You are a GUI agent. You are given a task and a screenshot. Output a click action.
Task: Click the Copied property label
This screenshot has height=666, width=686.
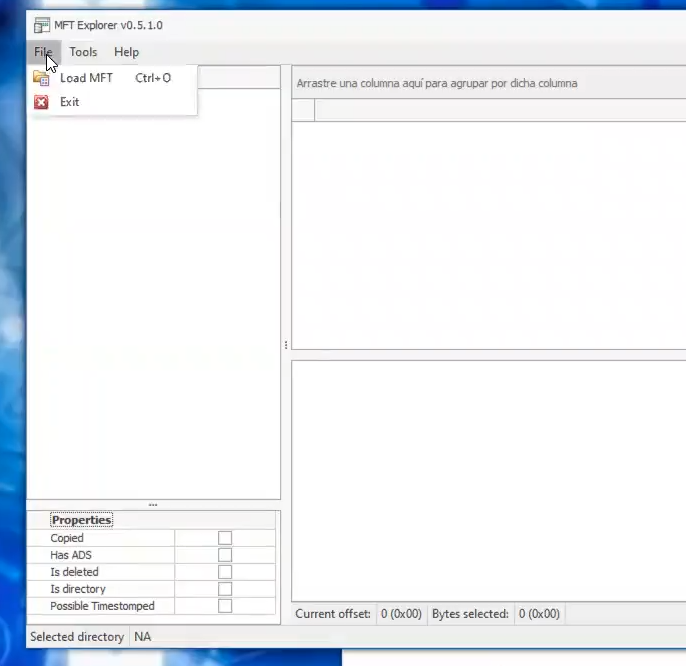coord(67,538)
